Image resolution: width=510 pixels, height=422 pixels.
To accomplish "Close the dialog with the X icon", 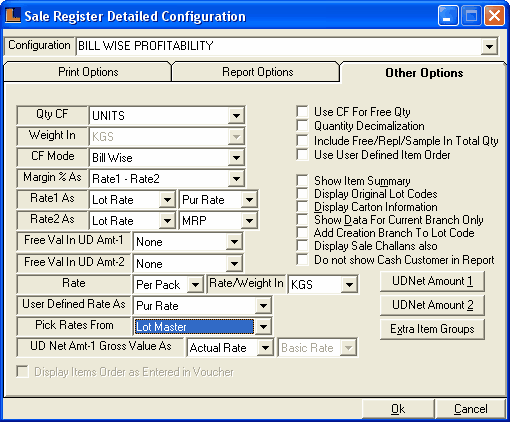I will (494, 15).
